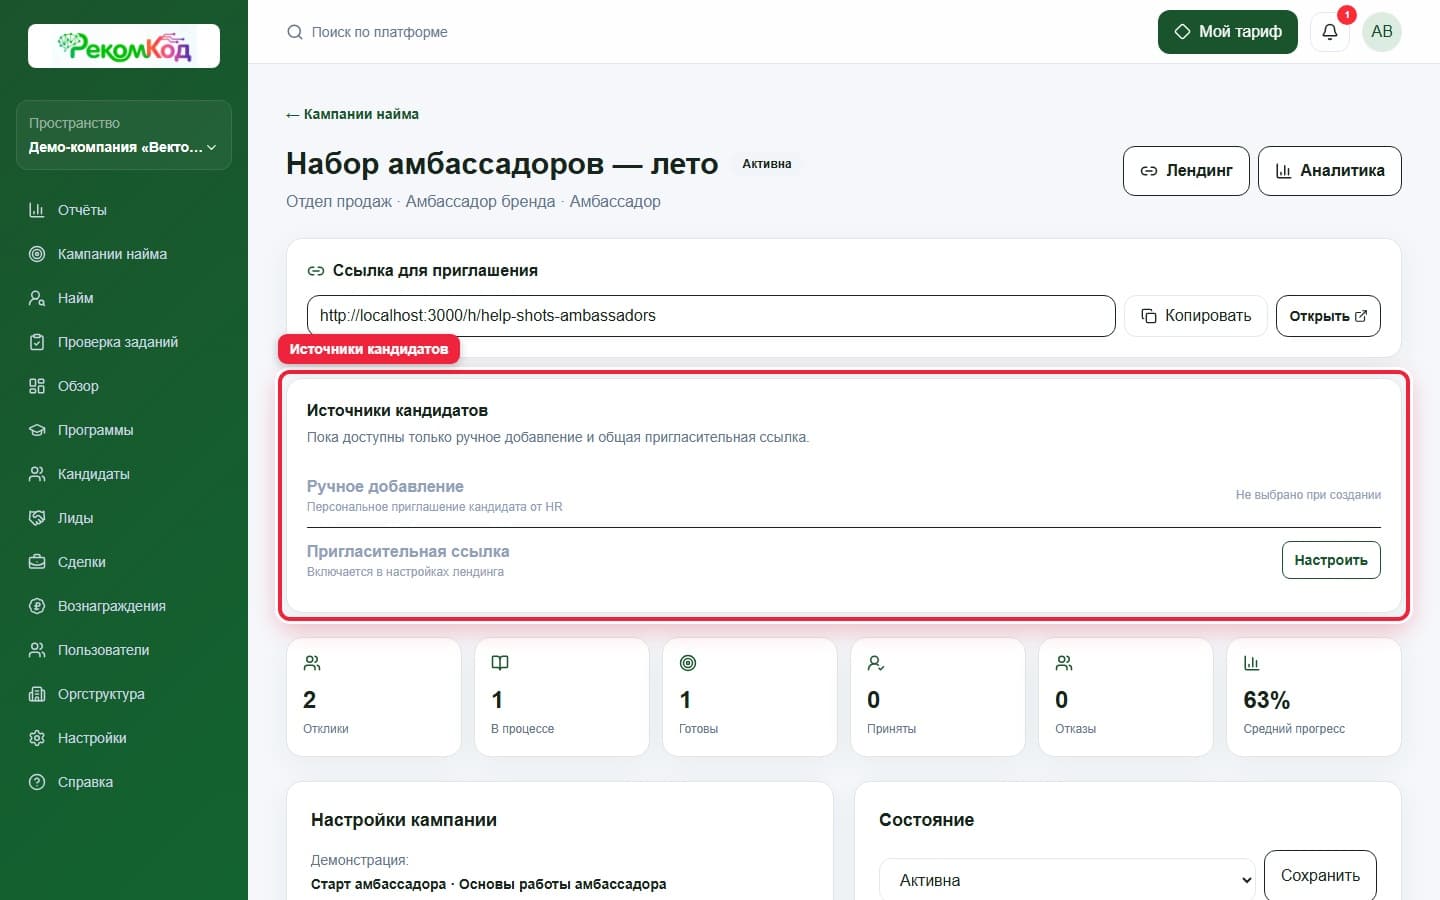
Task: Click the link icon beside Ссылка для приглашения
Action: click(x=316, y=271)
